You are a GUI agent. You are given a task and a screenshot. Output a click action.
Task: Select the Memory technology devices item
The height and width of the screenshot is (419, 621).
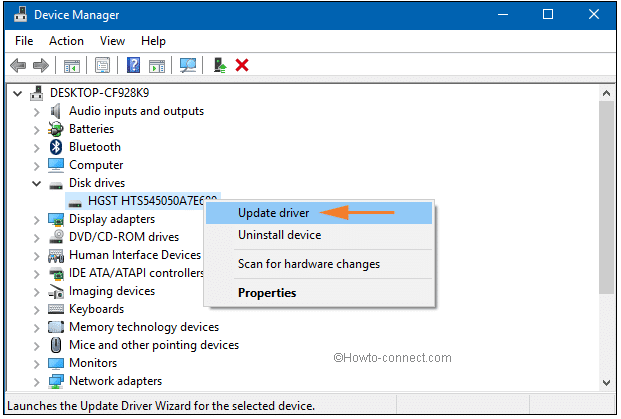(143, 327)
